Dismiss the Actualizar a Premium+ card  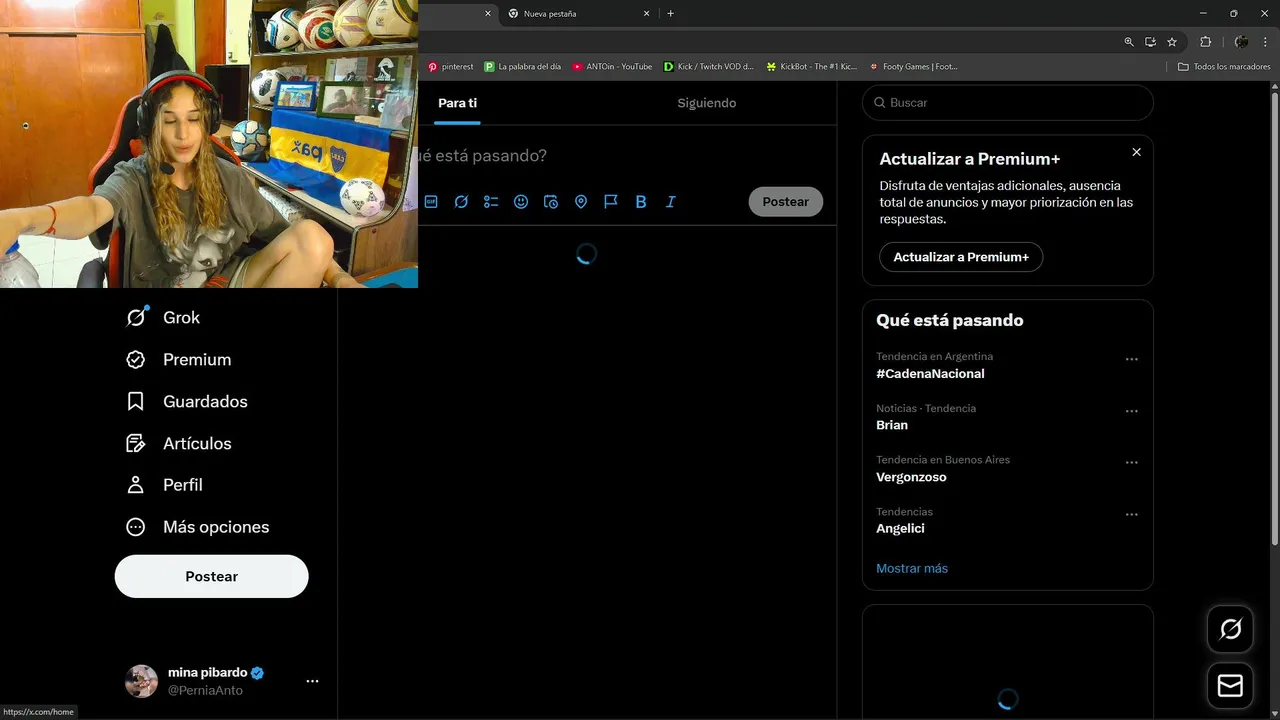[x=1136, y=152]
